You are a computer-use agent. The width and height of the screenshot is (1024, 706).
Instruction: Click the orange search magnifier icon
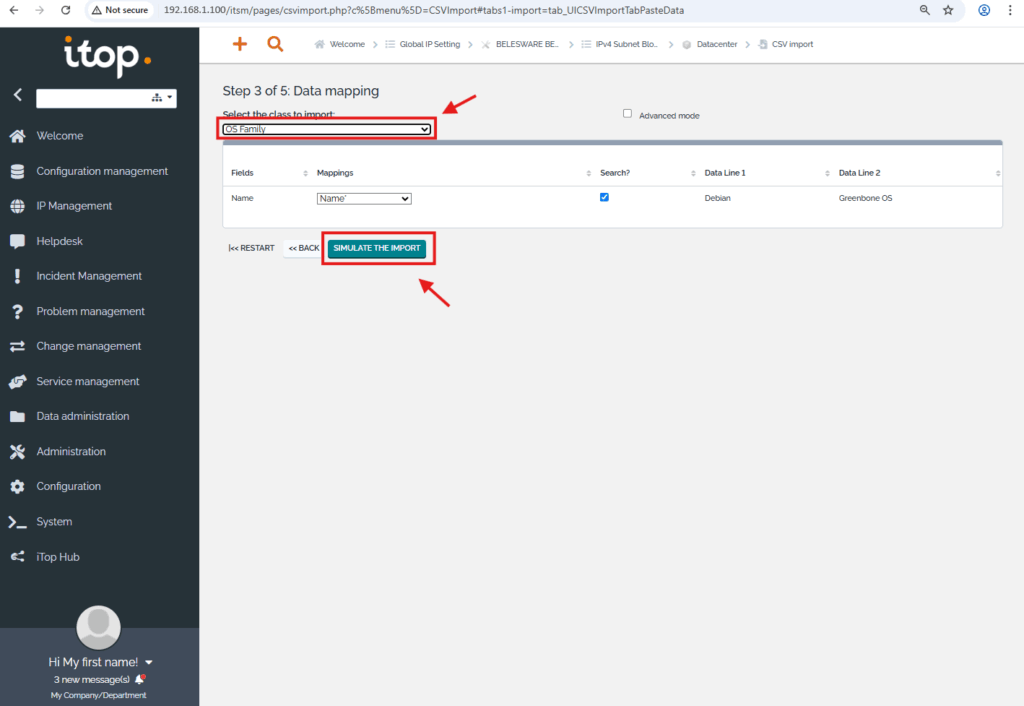(275, 44)
